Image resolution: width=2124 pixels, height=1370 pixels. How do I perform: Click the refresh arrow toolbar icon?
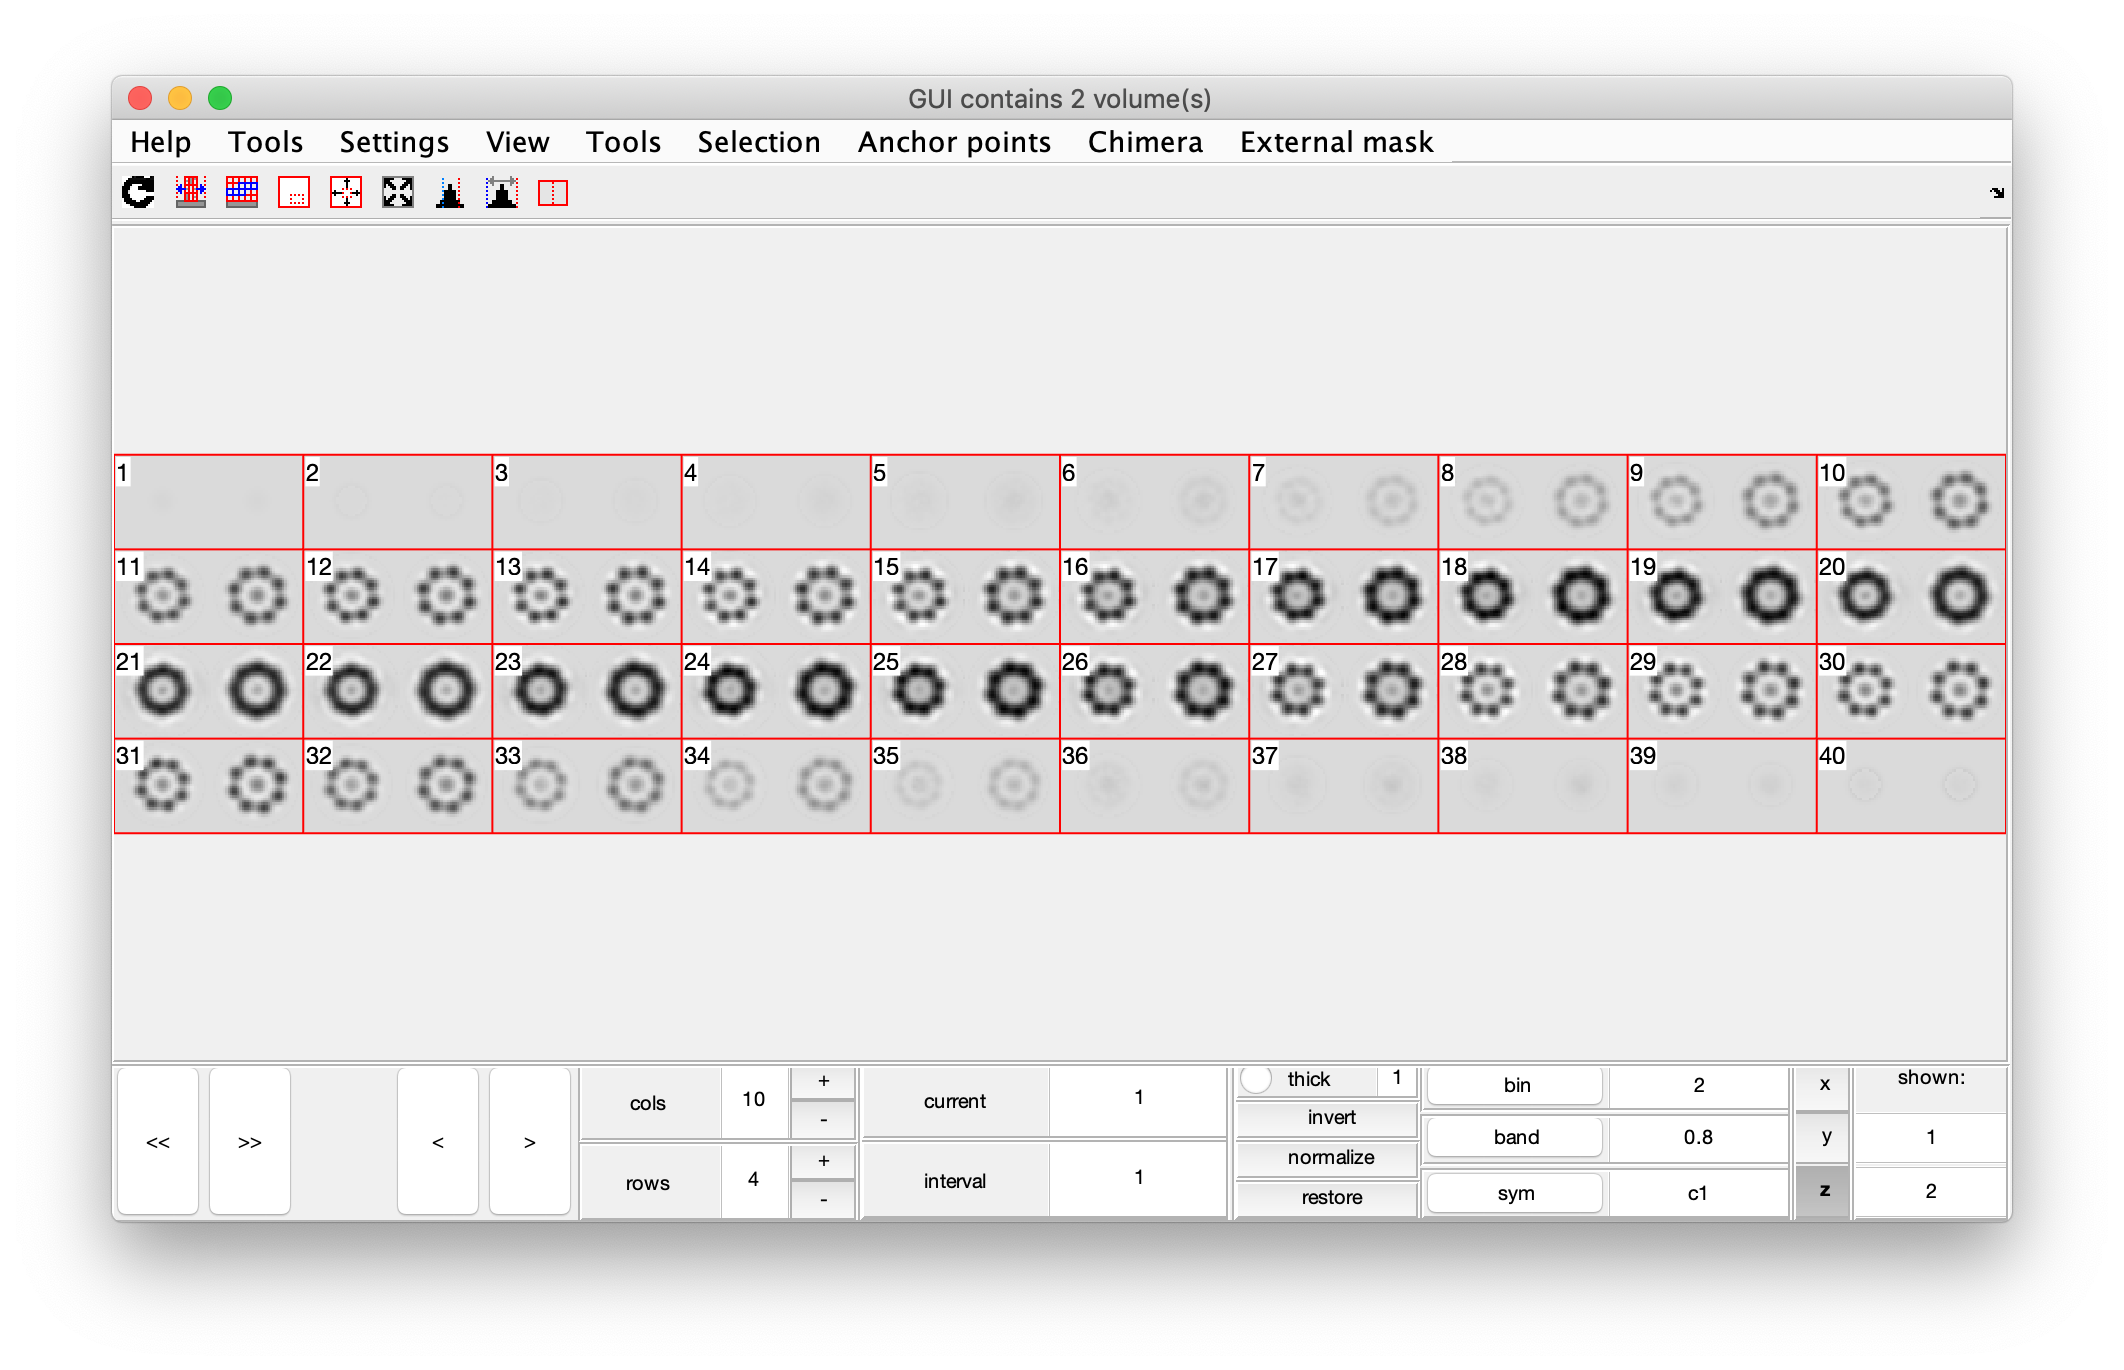click(138, 192)
